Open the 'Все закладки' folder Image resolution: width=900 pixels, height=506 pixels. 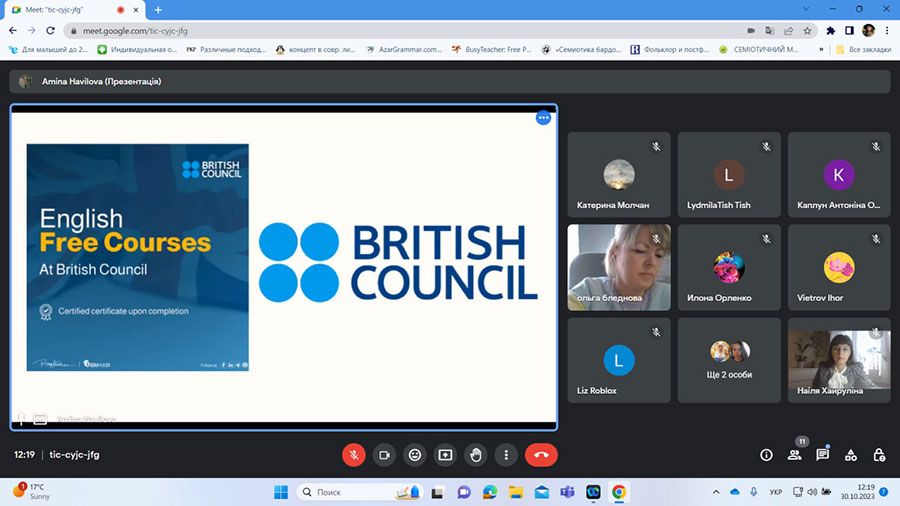tap(863, 49)
